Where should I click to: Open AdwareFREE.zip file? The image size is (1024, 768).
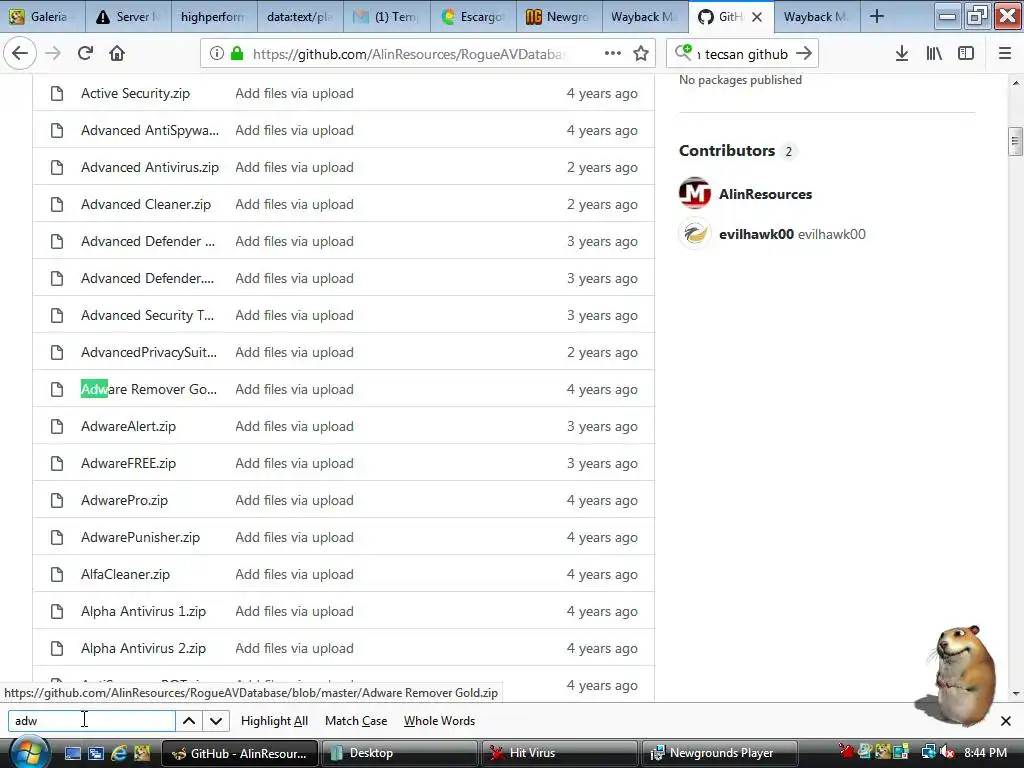click(x=128, y=463)
